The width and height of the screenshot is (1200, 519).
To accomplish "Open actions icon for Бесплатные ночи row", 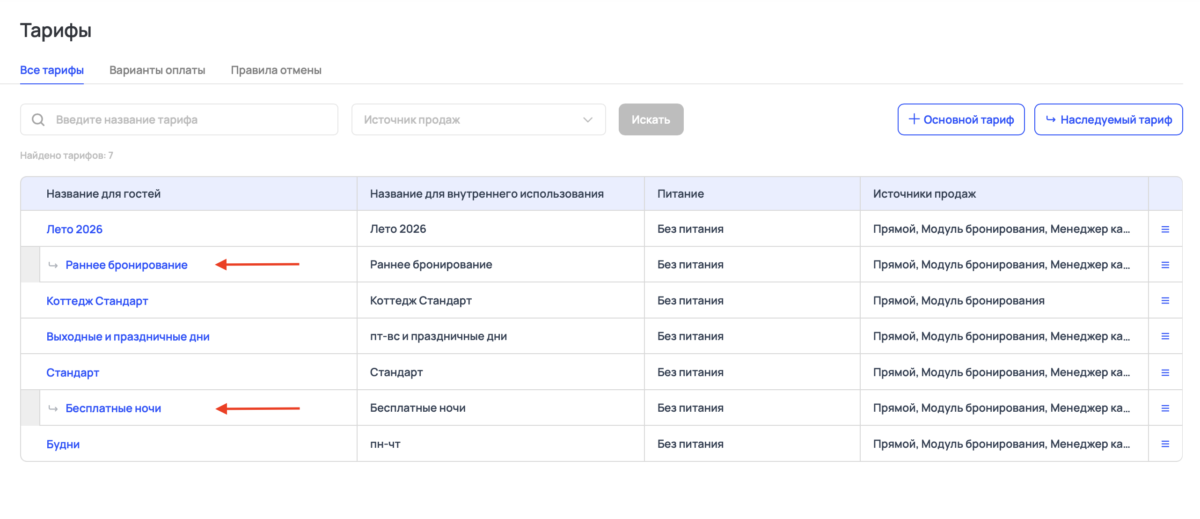I will pos(1165,408).
